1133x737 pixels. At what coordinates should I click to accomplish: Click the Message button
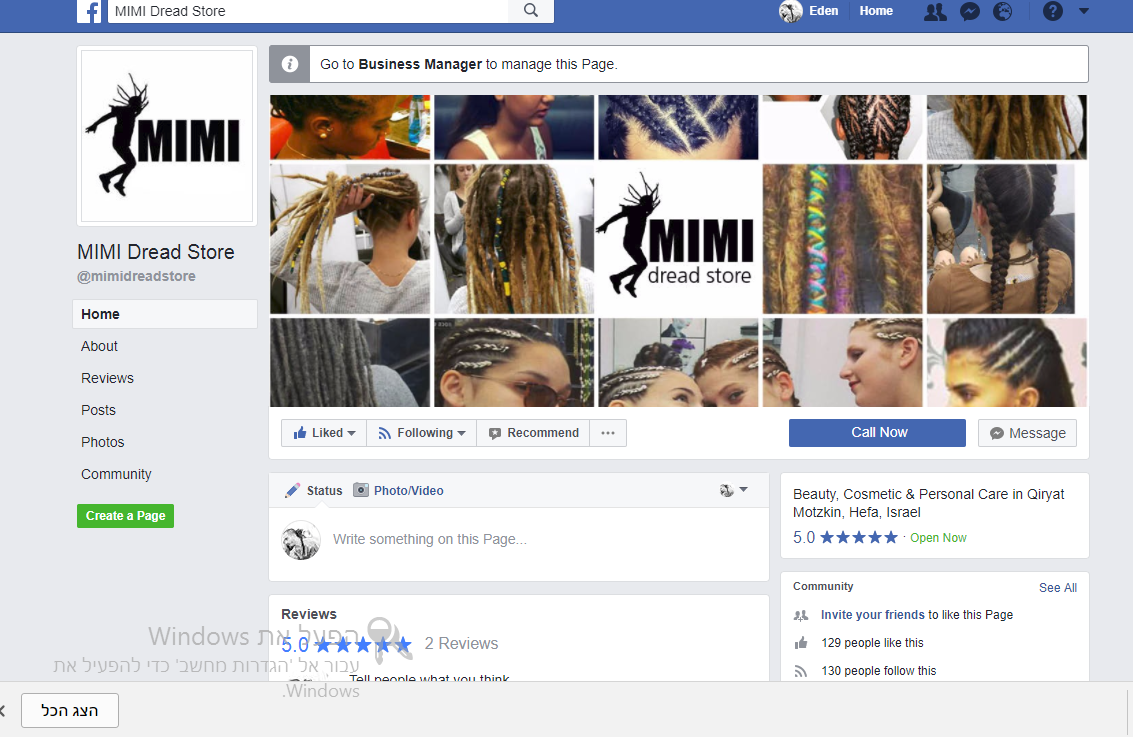[x=1027, y=433]
